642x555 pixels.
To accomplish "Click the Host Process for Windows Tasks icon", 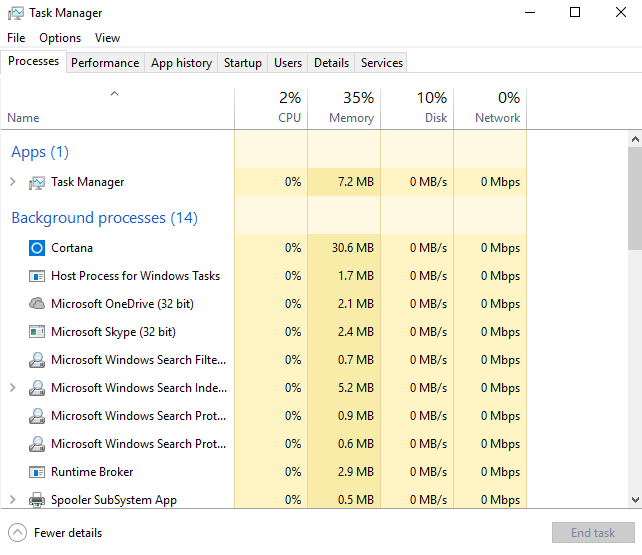I will click(37, 276).
